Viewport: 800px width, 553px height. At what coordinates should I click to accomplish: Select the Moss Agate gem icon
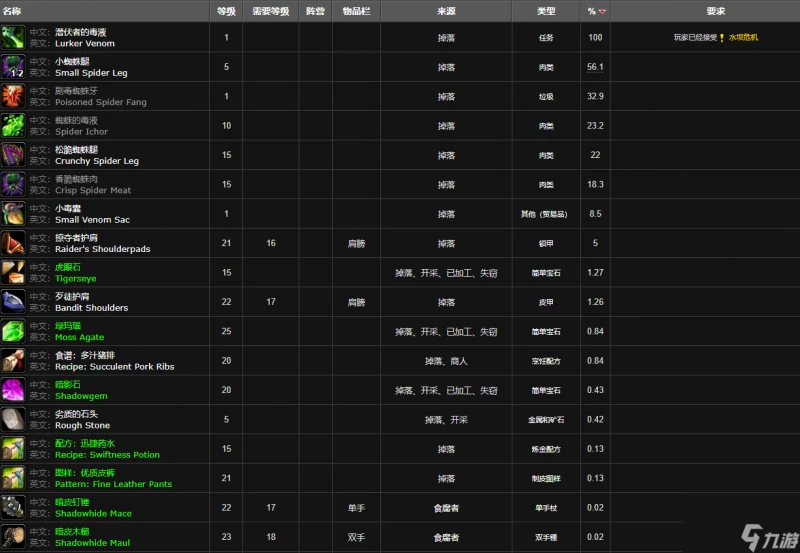point(13,332)
